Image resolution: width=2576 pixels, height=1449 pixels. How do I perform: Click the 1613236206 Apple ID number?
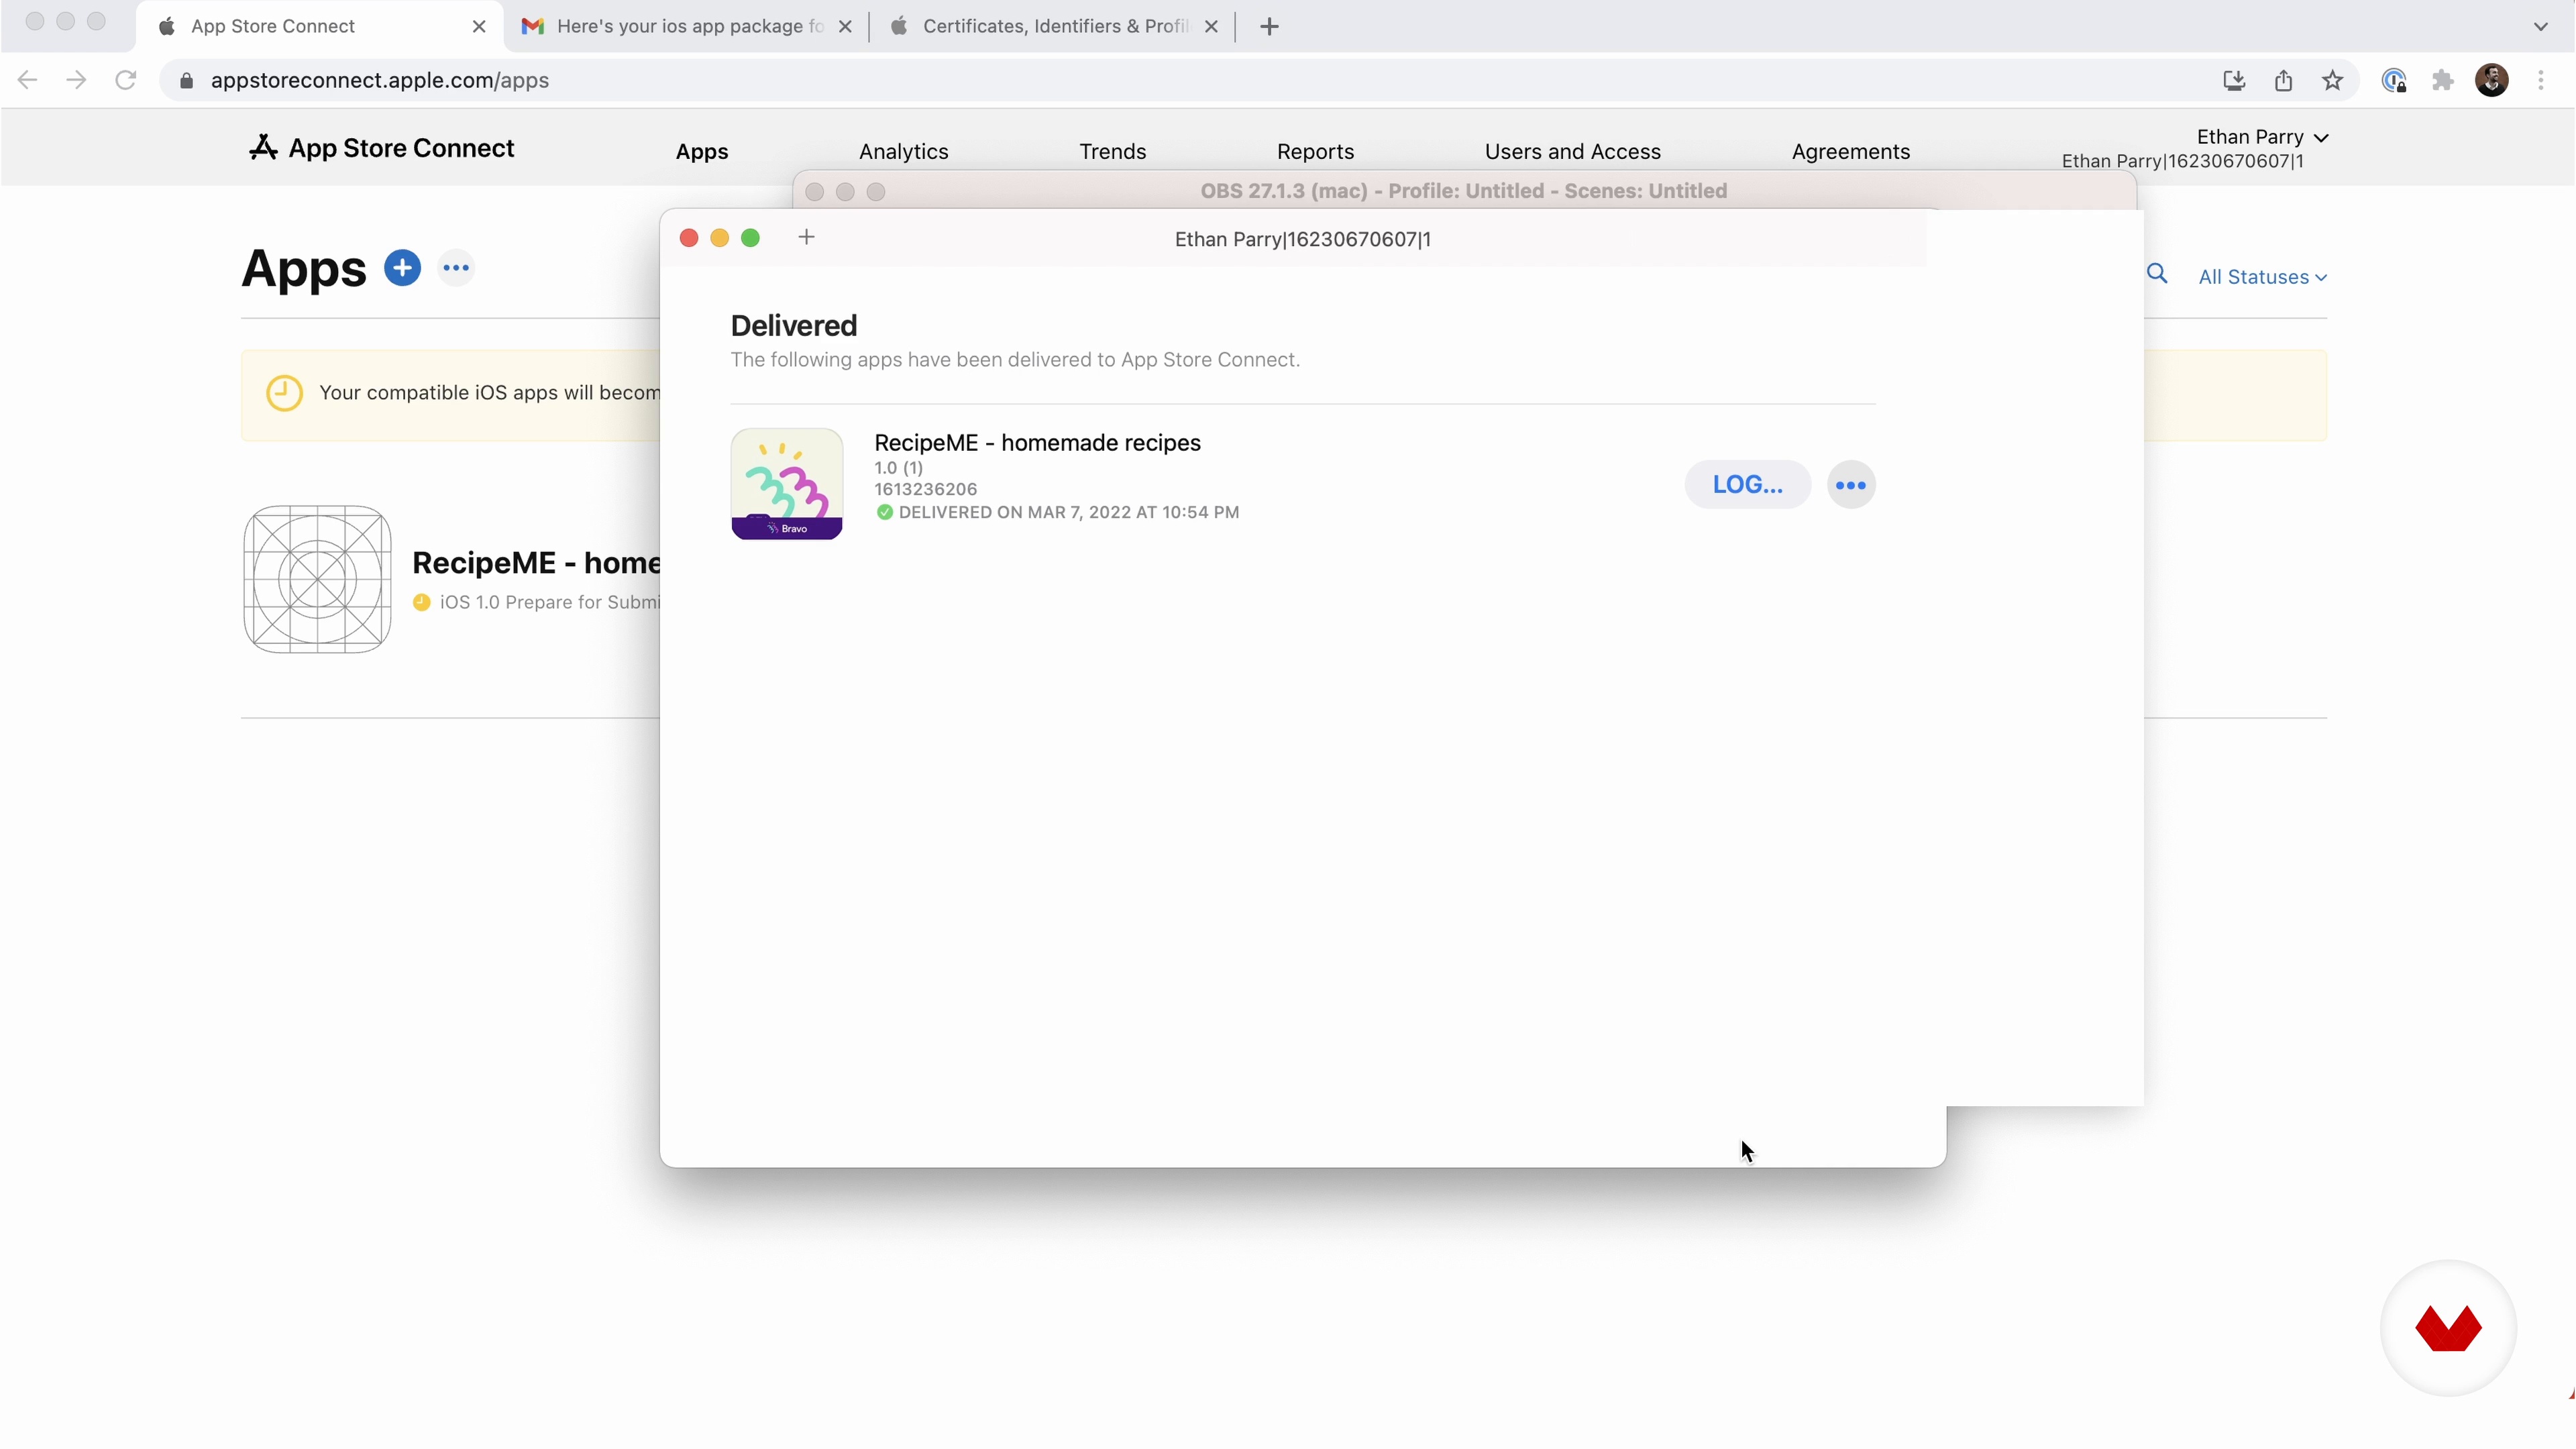(925, 489)
